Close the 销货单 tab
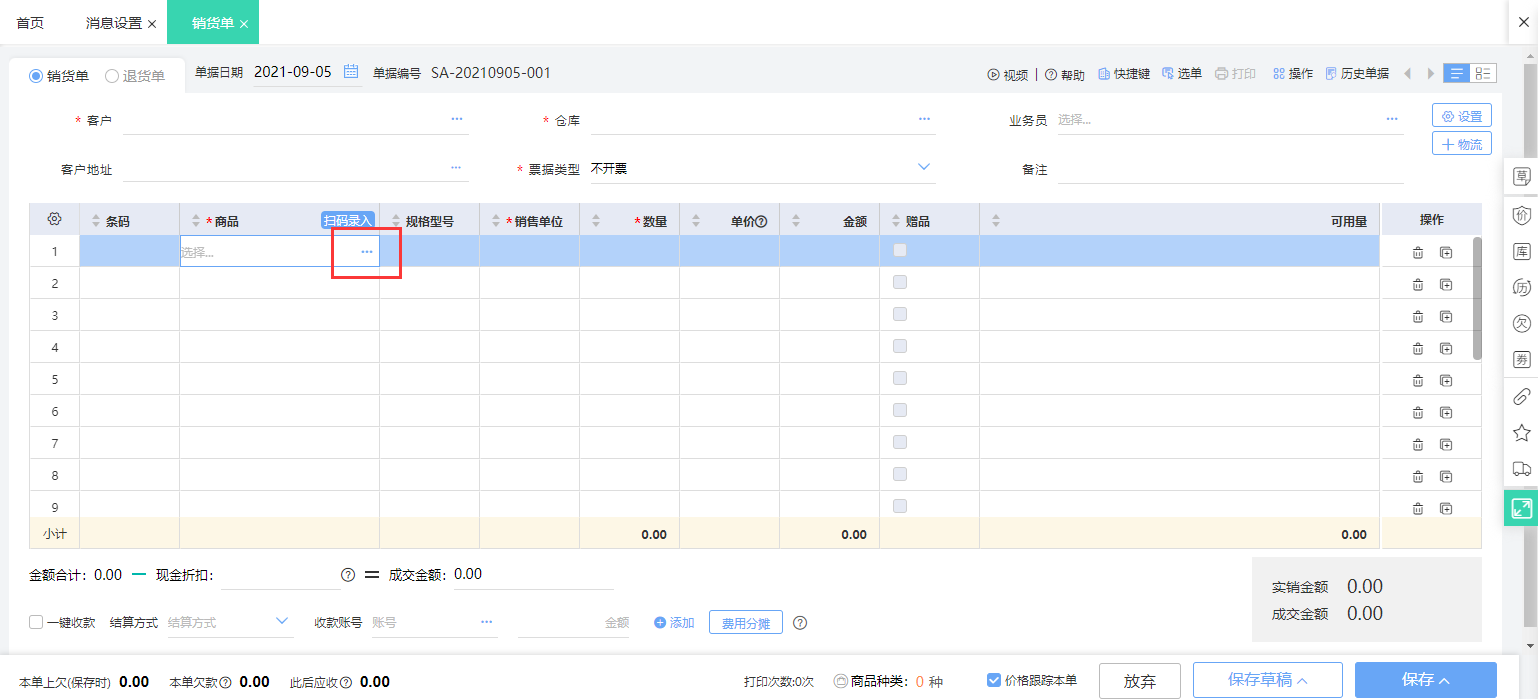This screenshot has height=699, width=1538. [x=244, y=23]
